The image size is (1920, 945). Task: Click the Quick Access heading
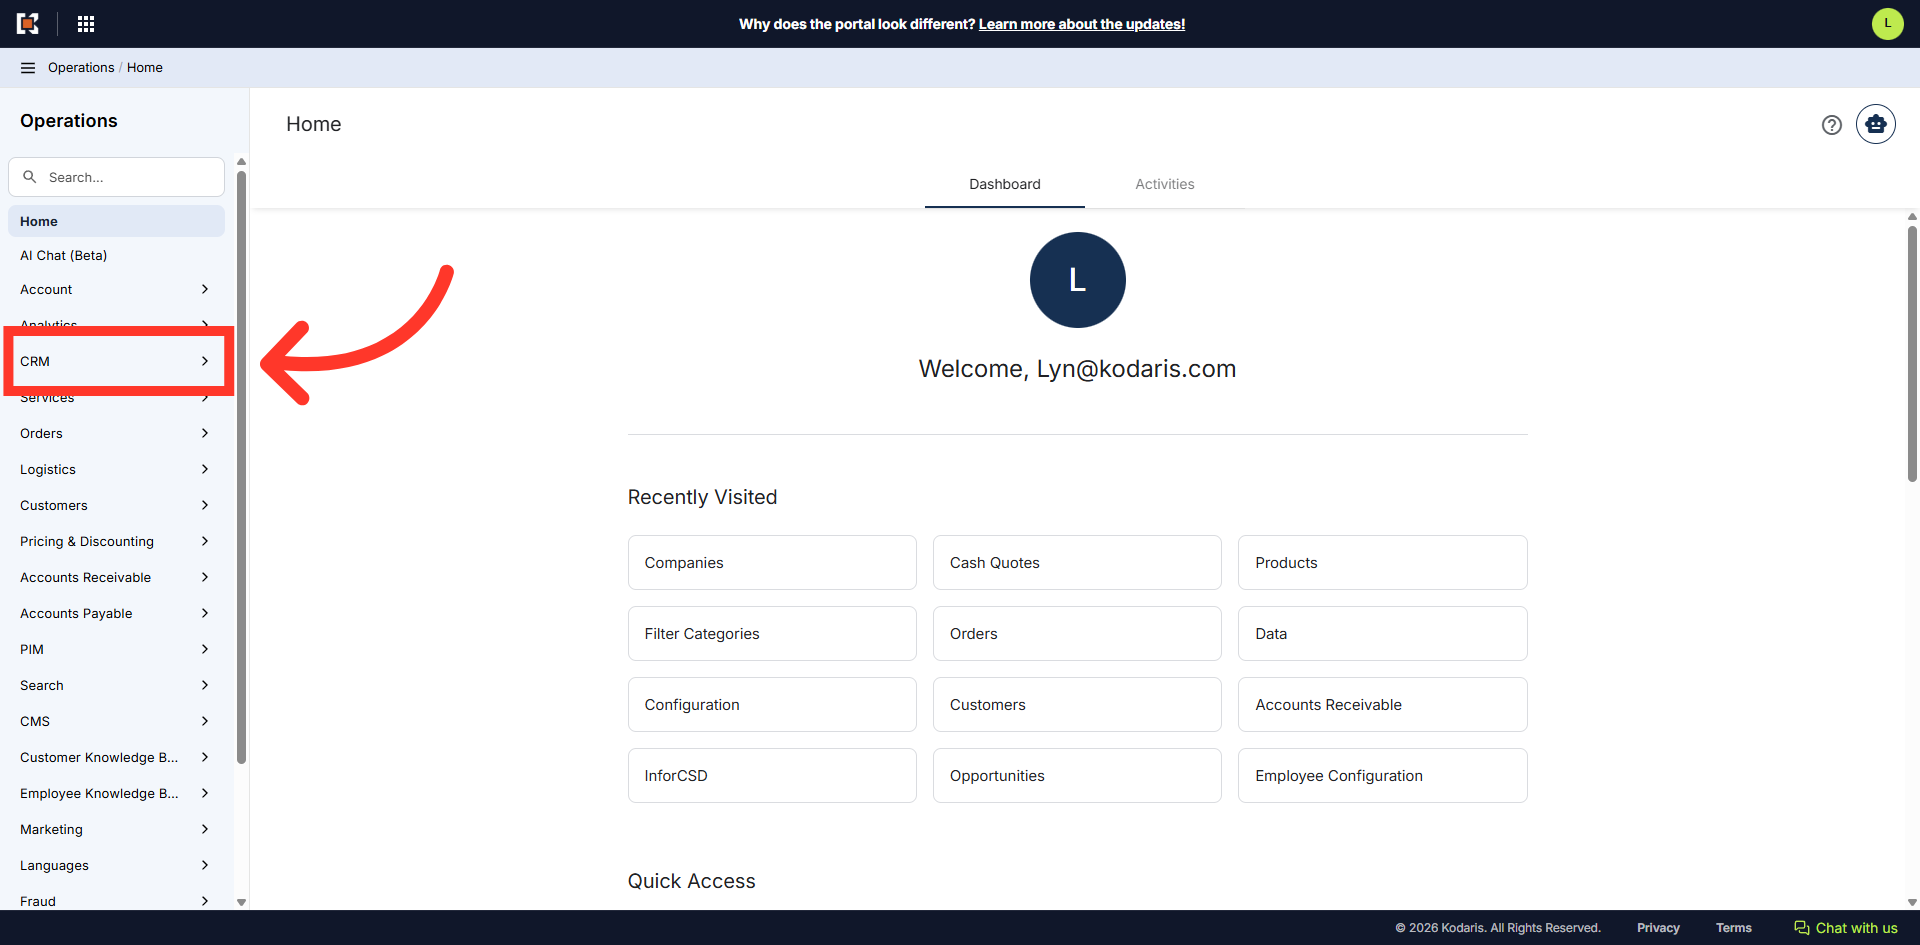691,881
